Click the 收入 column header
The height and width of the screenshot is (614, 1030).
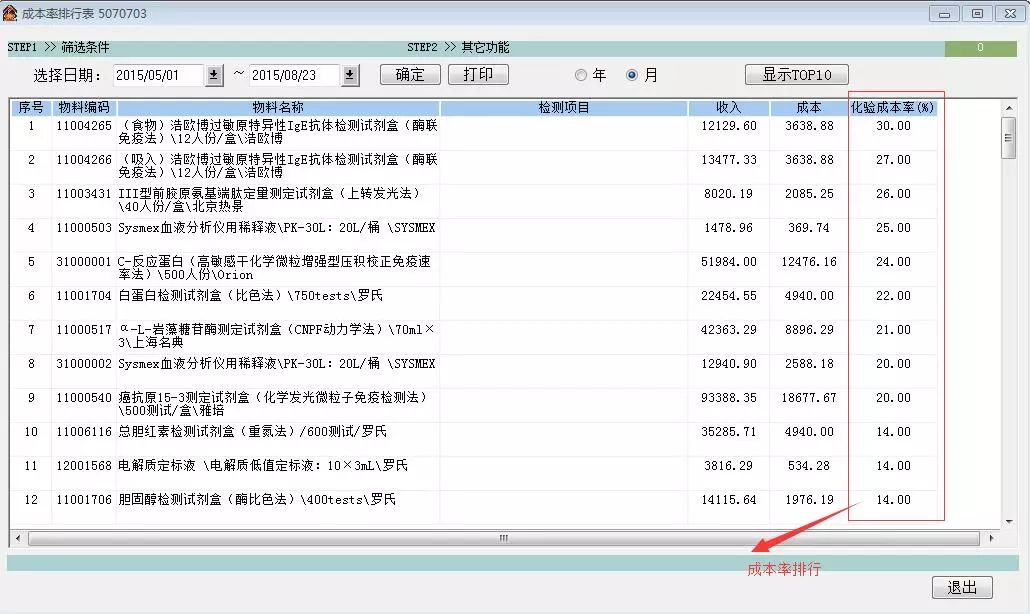coord(728,107)
